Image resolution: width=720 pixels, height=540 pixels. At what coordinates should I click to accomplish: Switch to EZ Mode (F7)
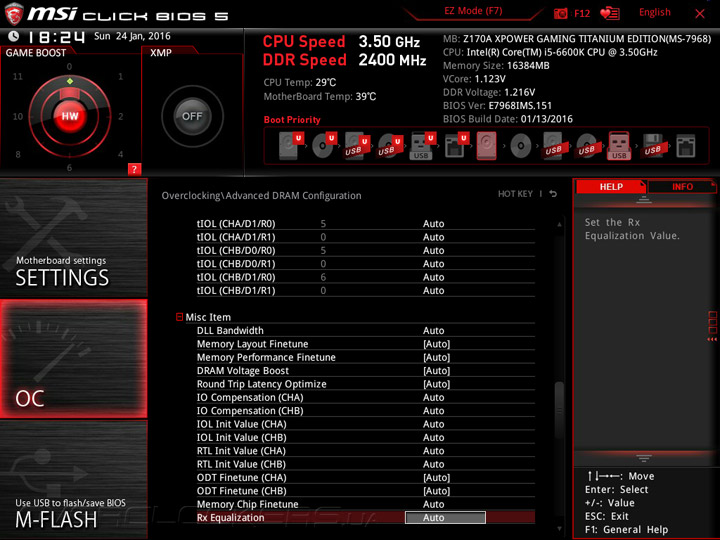(x=473, y=11)
